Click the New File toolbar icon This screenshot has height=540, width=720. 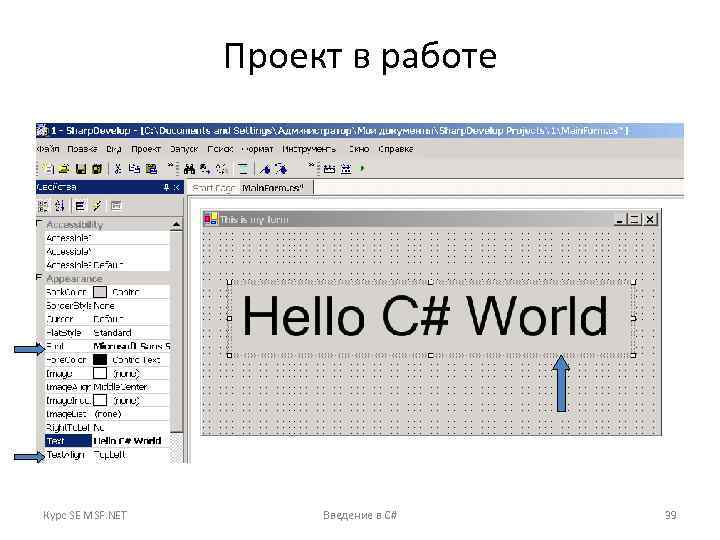point(48,169)
